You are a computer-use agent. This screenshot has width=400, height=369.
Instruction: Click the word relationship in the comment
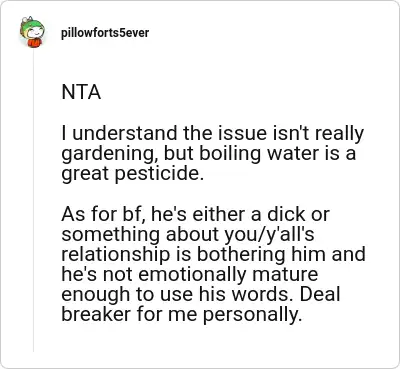point(115,255)
